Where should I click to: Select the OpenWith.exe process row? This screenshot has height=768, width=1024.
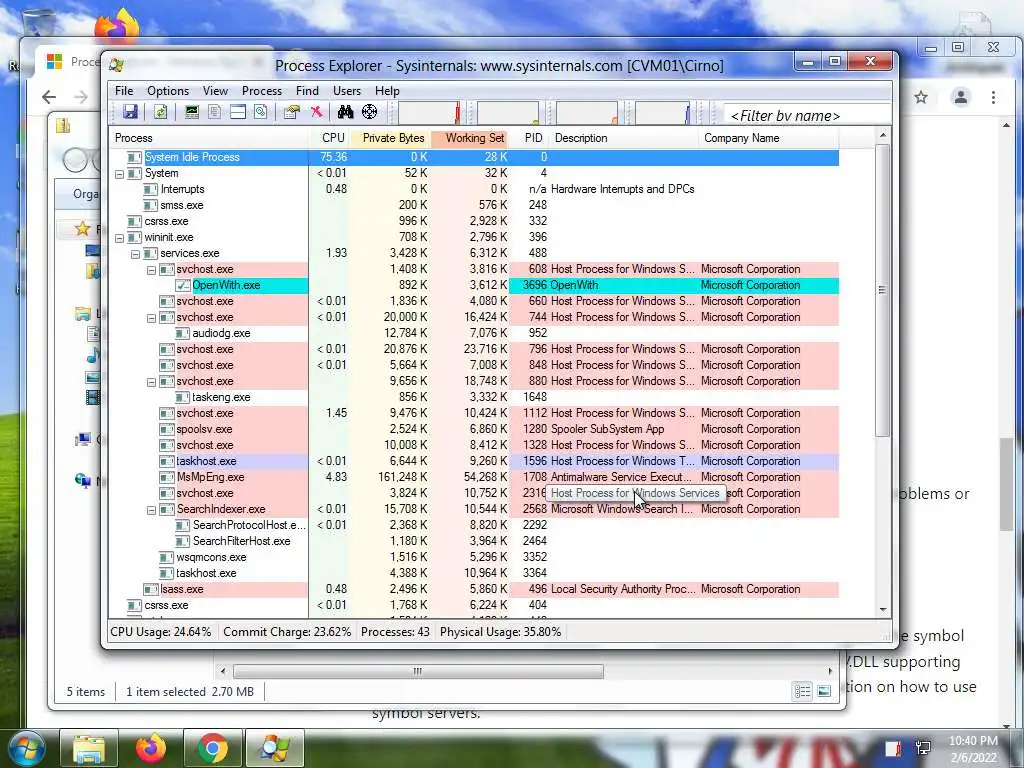[x=474, y=285]
